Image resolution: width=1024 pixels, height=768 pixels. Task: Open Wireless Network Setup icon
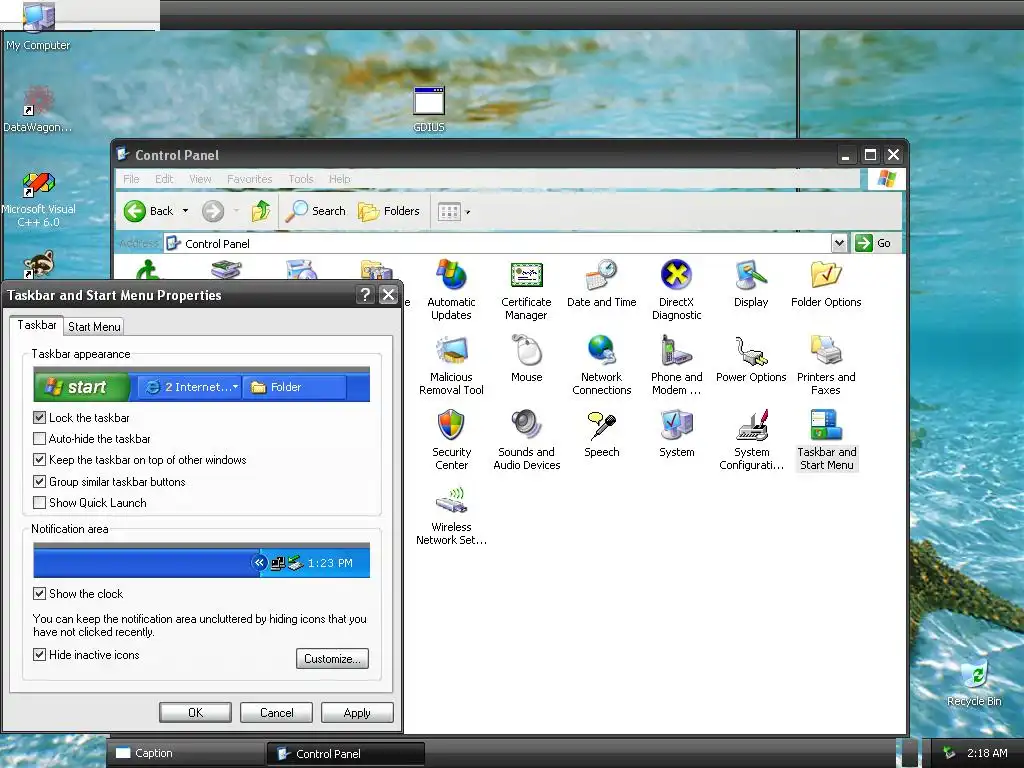click(451, 515)
